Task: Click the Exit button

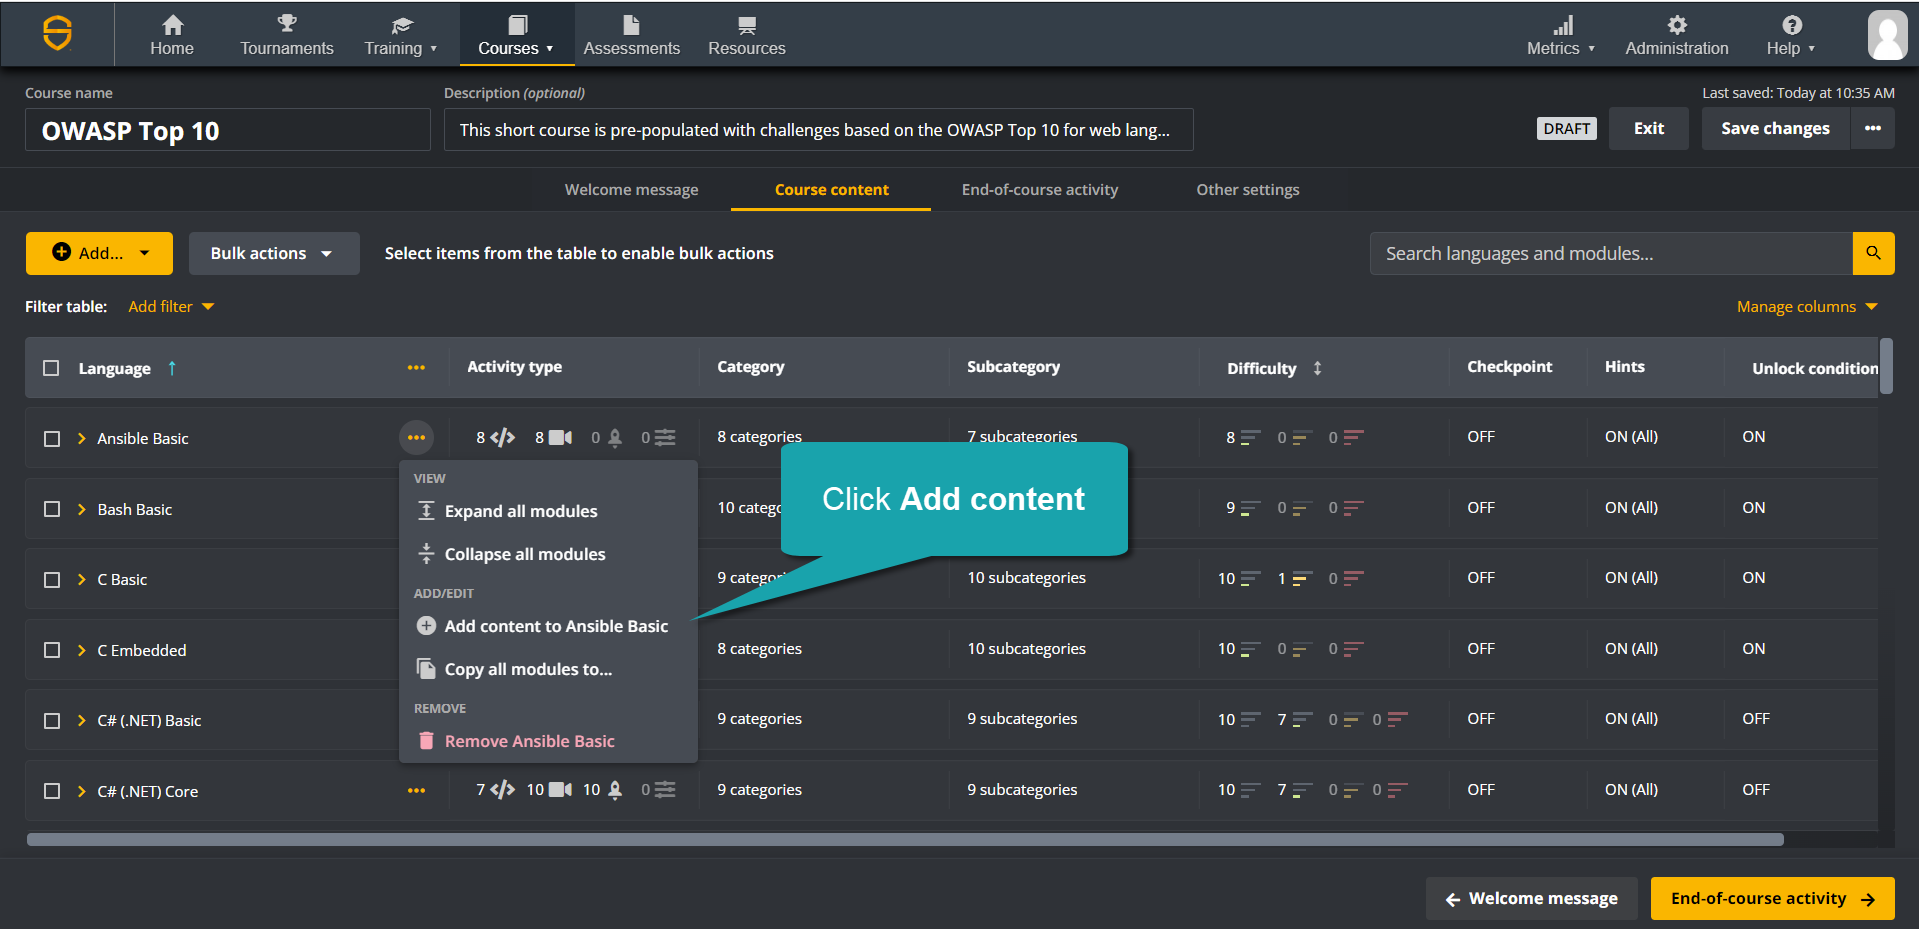Action: pyautogui.click(x=1649, y=128)
